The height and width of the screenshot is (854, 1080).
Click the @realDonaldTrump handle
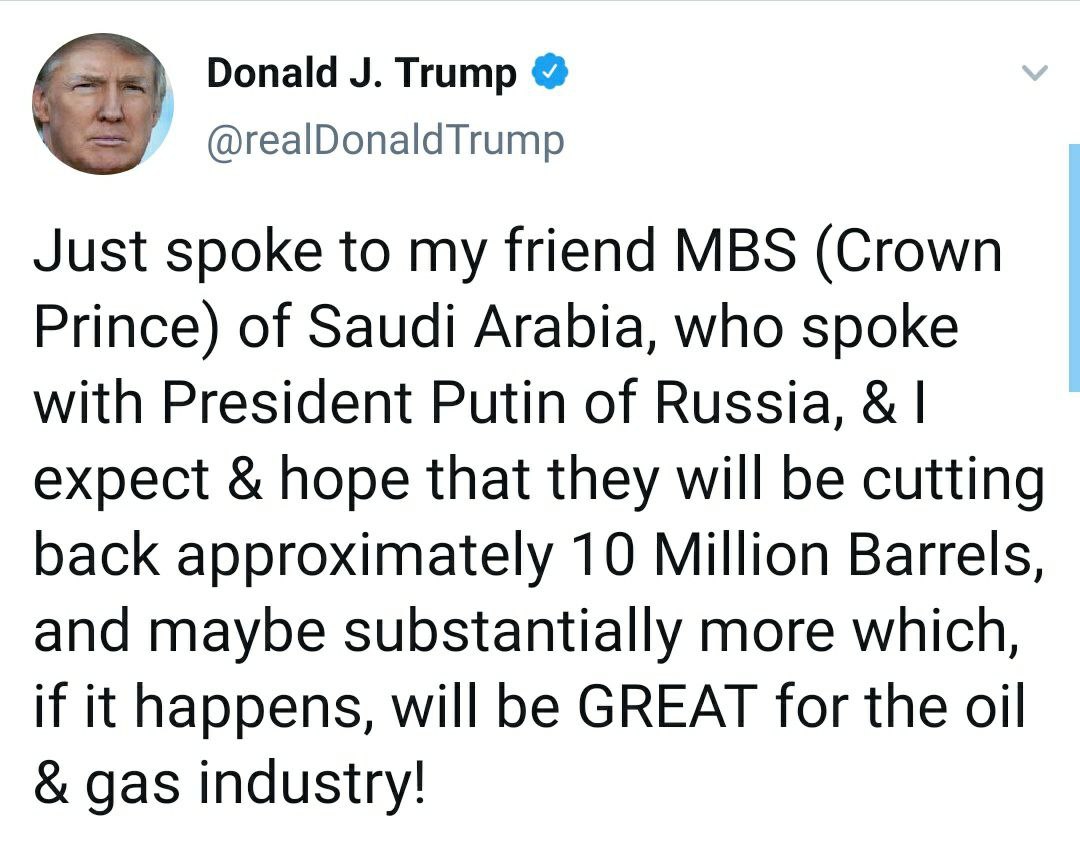click(x=385, y=140)
